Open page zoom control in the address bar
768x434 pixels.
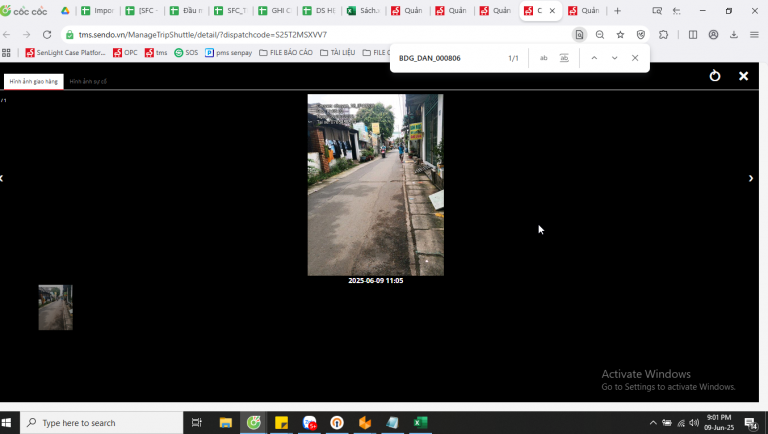coord(600,35)
